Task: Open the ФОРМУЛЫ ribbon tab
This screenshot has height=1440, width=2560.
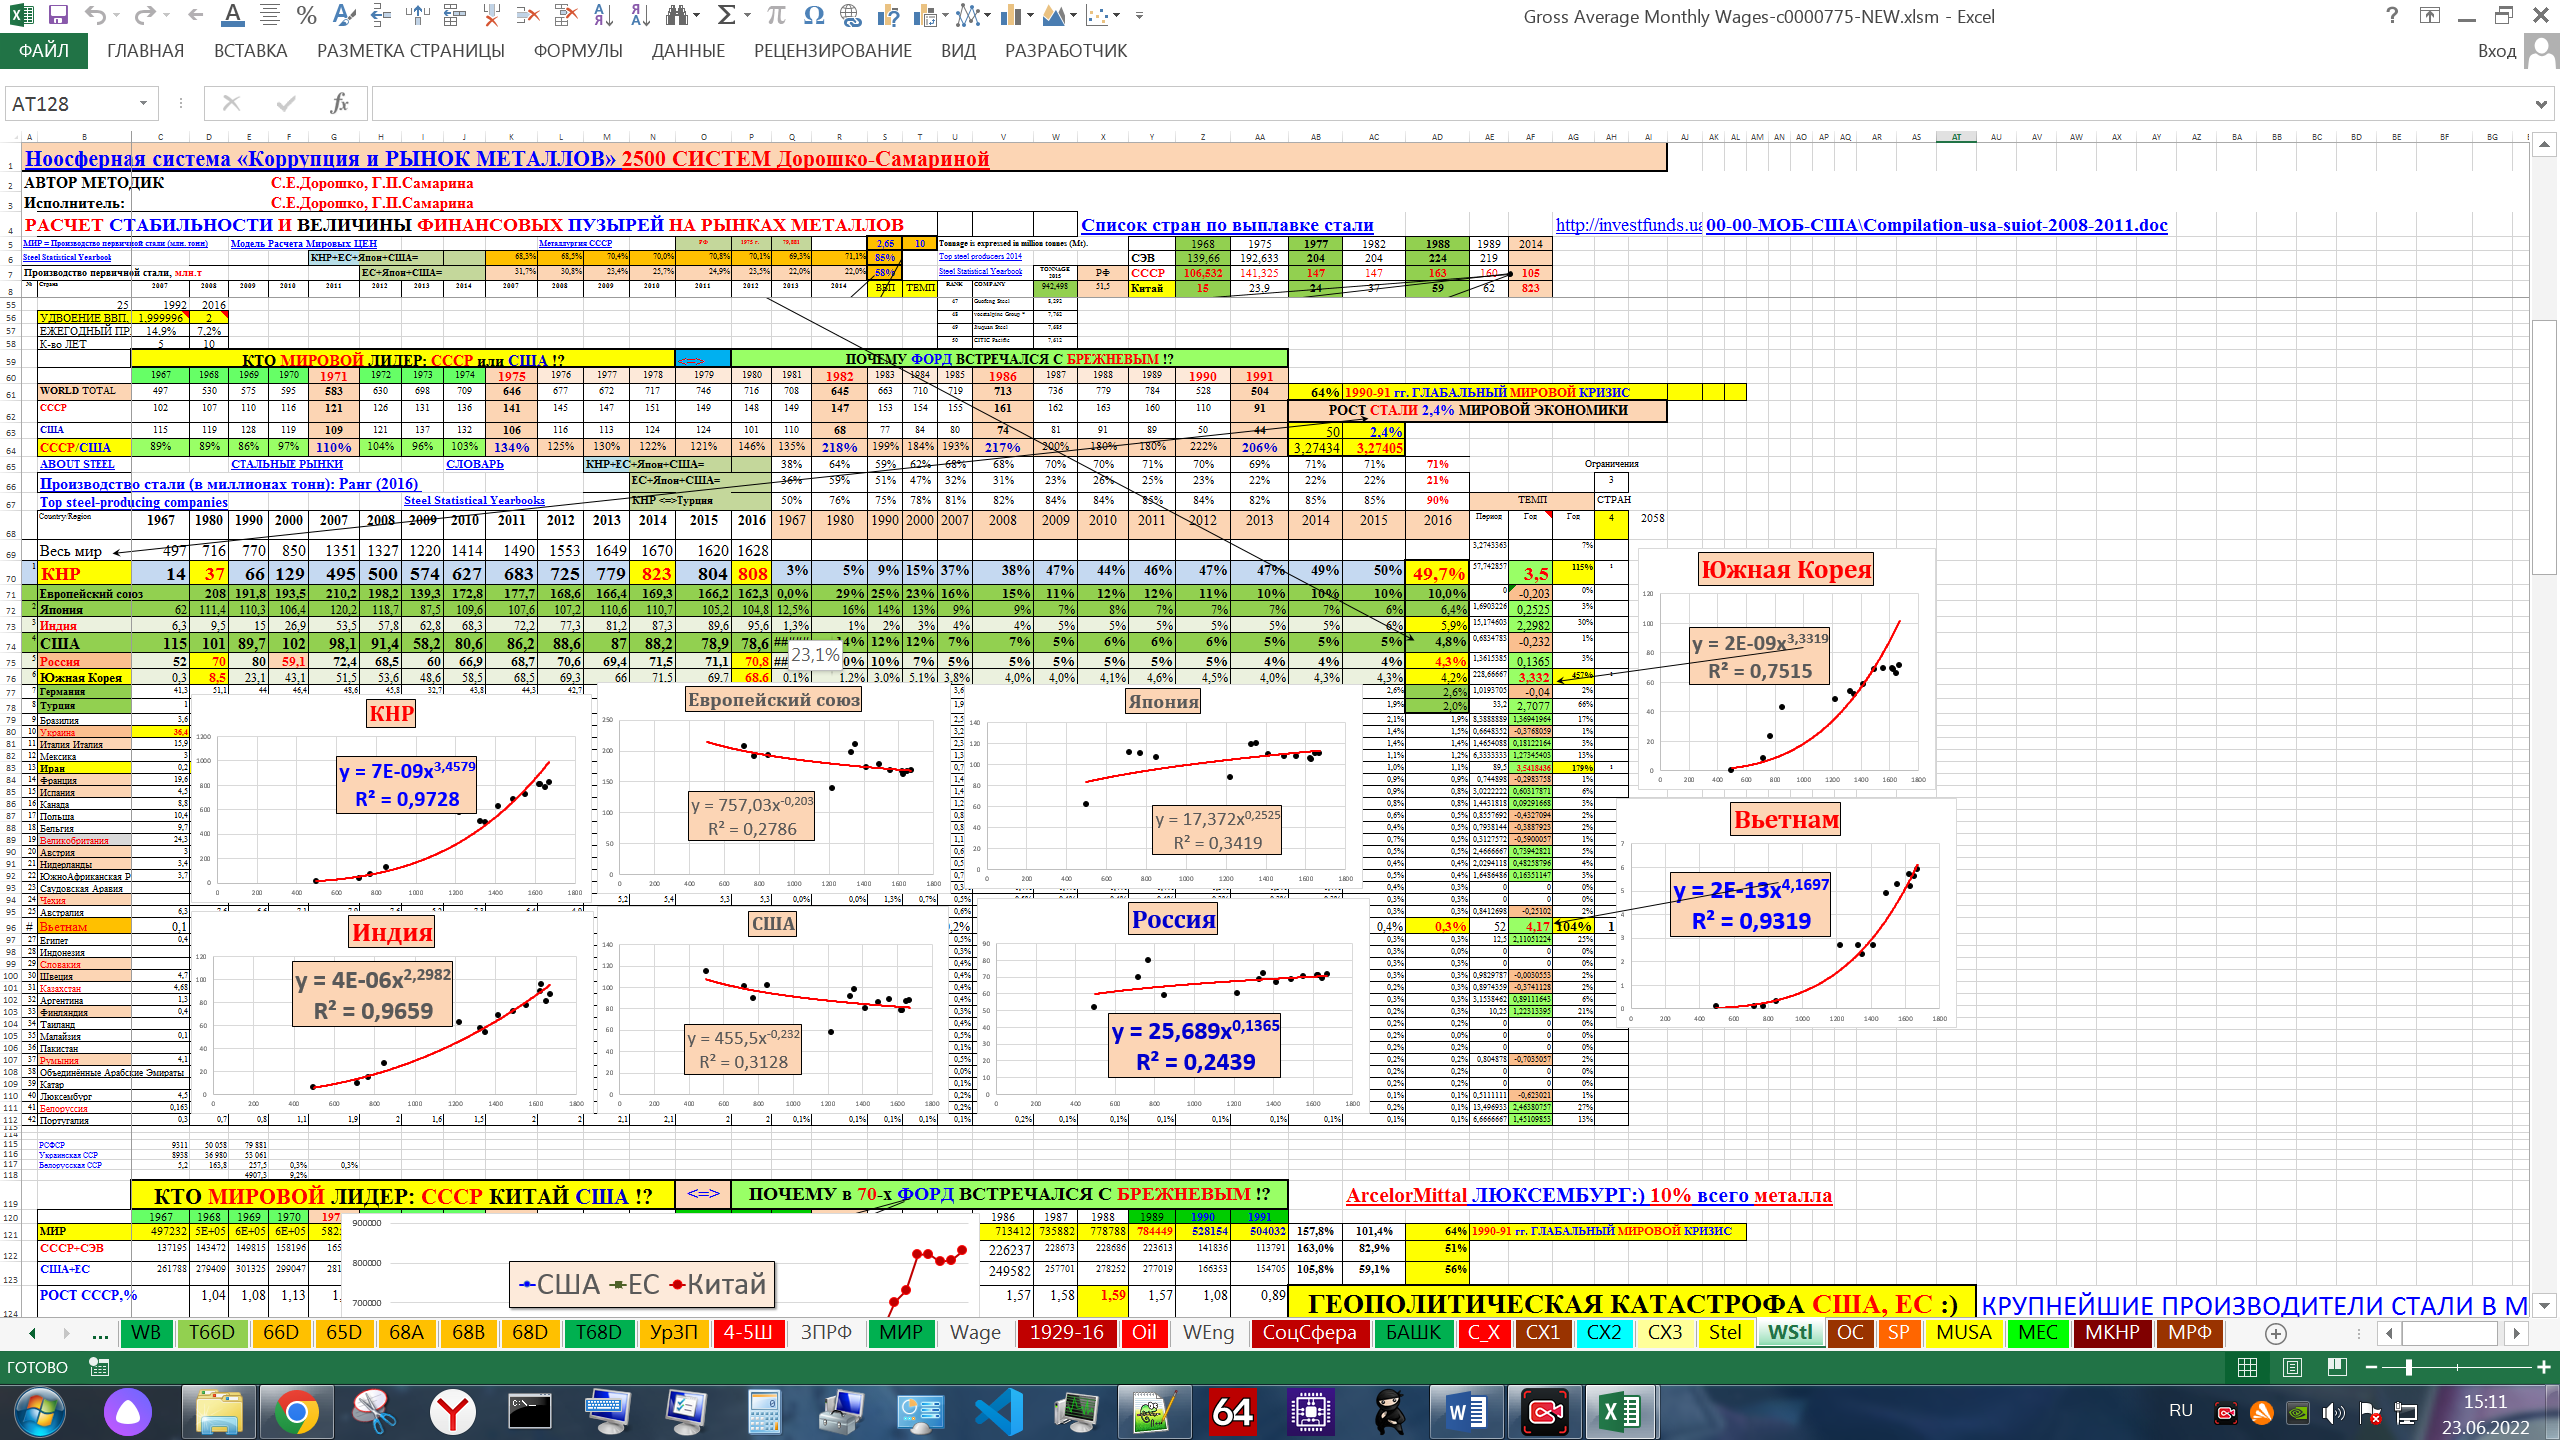Action: (578, 51)
